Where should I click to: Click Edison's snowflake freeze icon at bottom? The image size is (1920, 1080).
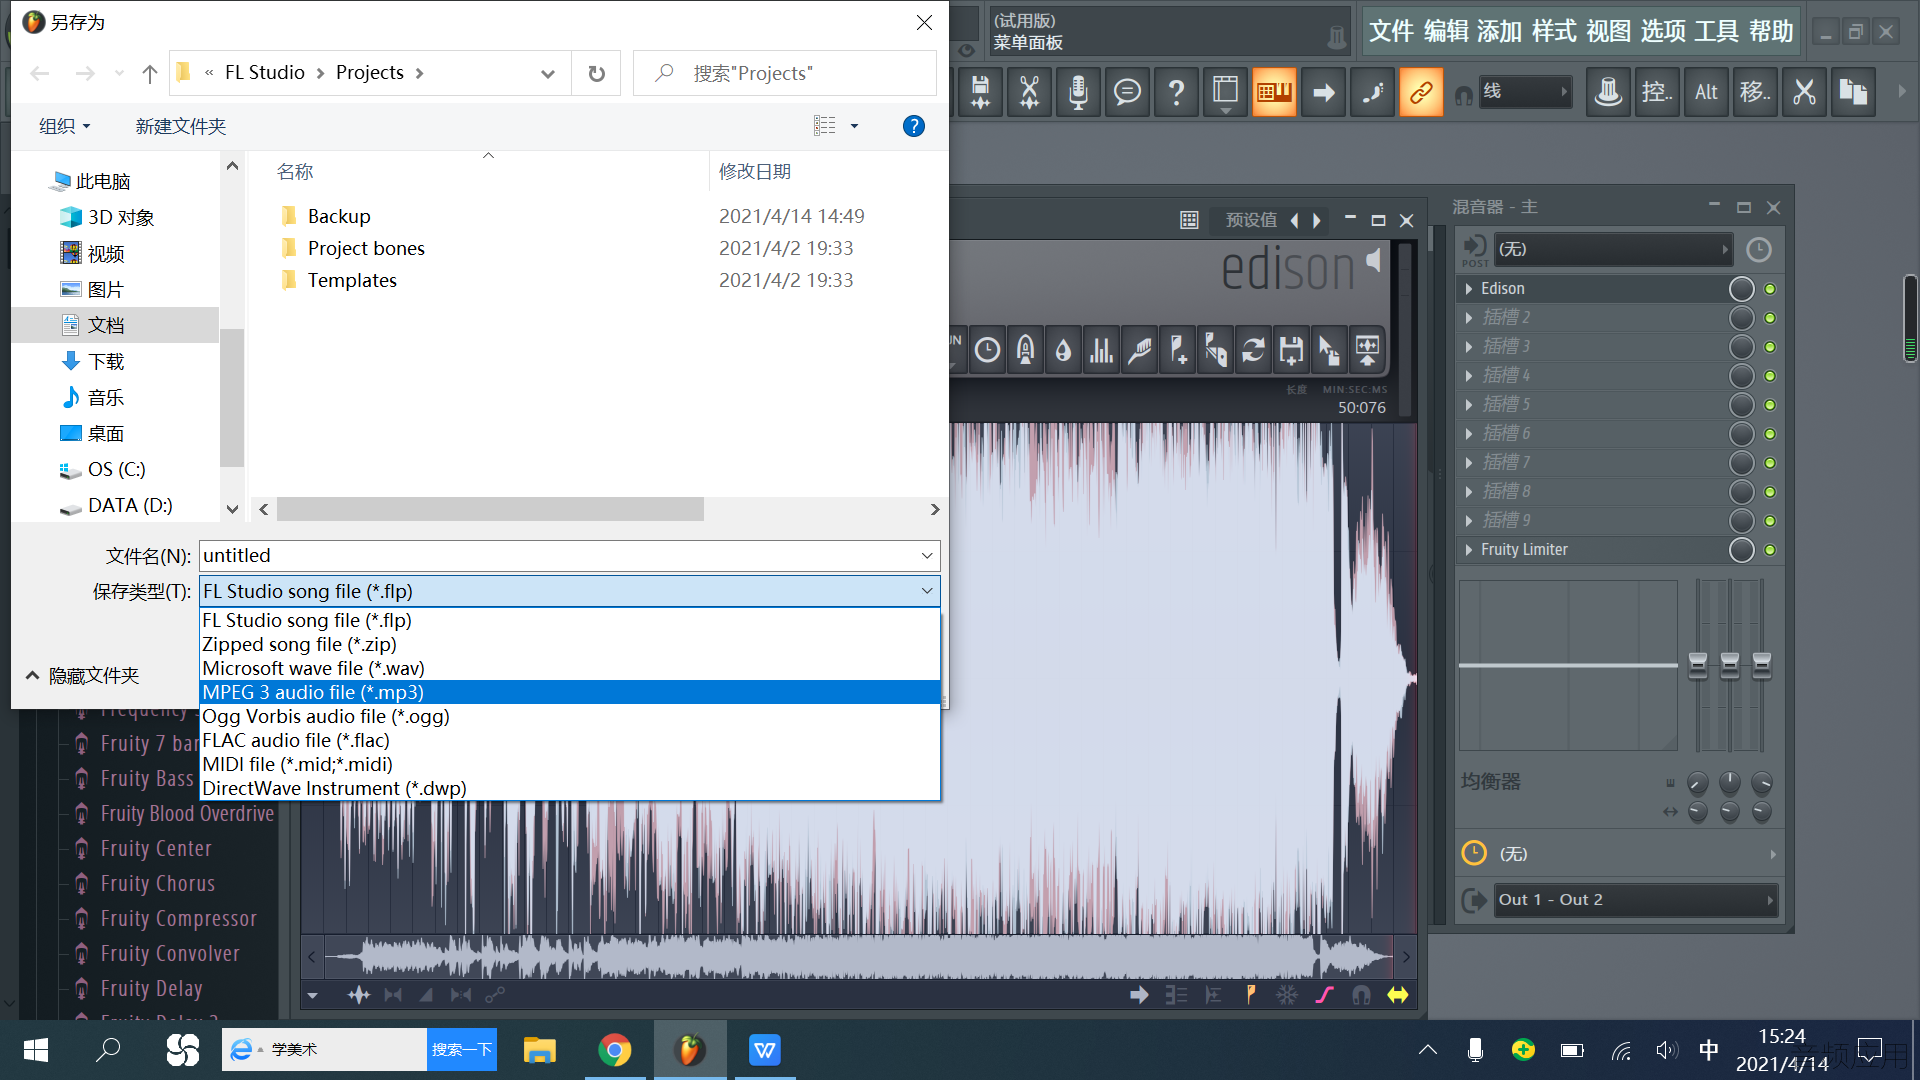tap(1287, 995)
